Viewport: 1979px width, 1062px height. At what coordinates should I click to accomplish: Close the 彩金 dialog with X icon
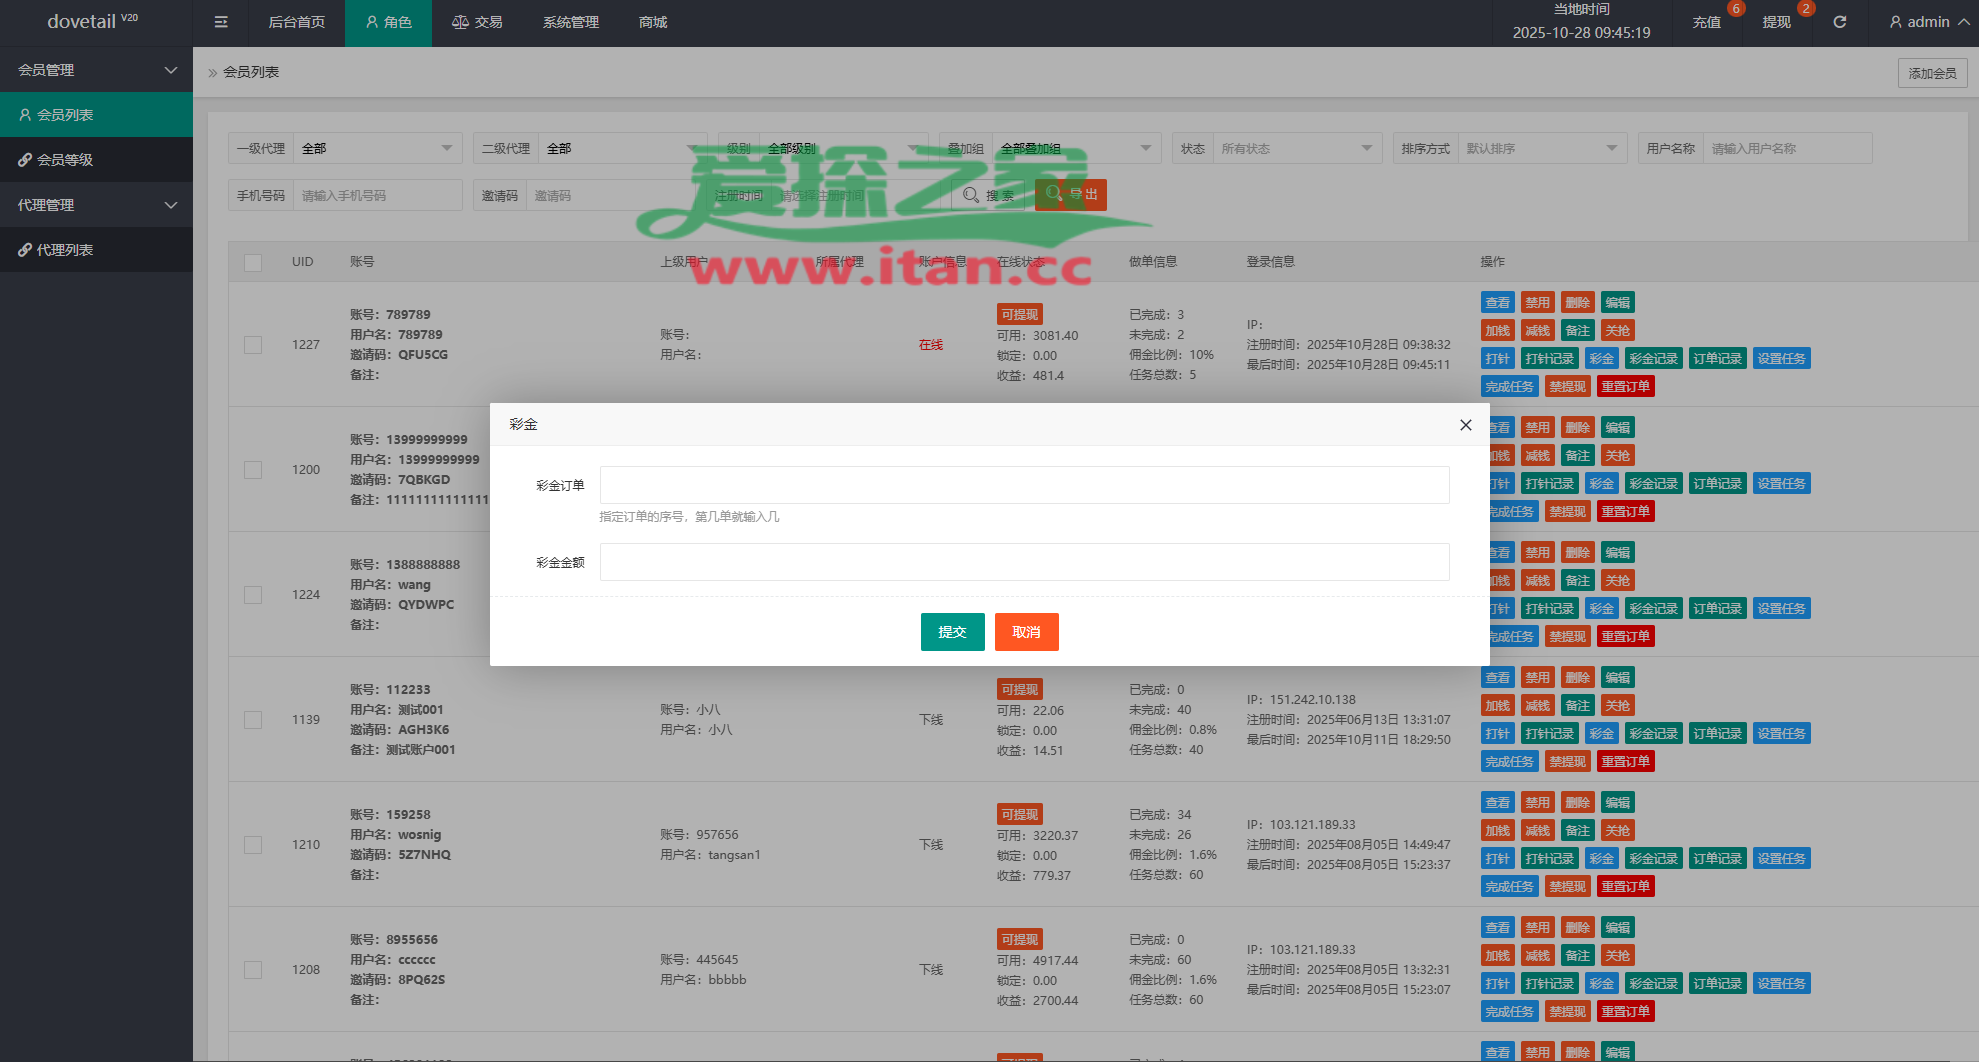click(x=1465, y=425)
